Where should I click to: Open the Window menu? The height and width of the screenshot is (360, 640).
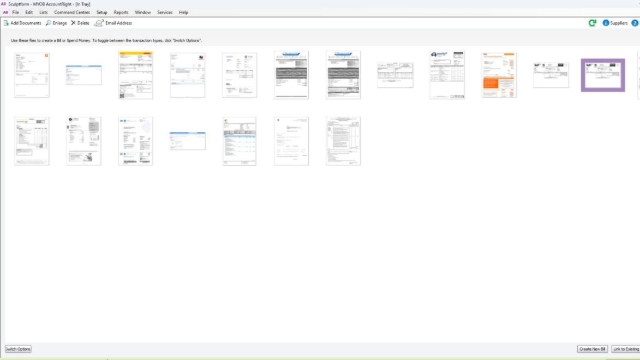tap(142, 12)
